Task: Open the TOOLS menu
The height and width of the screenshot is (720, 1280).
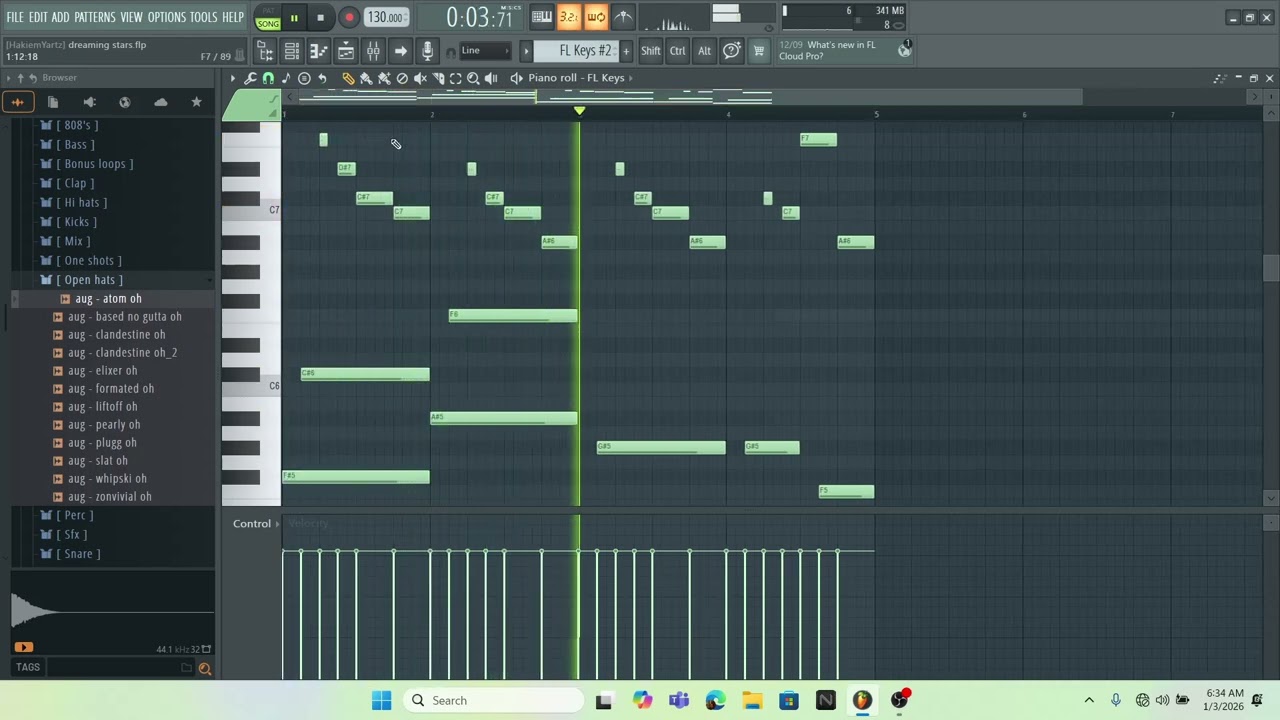Action: [203, 17]
